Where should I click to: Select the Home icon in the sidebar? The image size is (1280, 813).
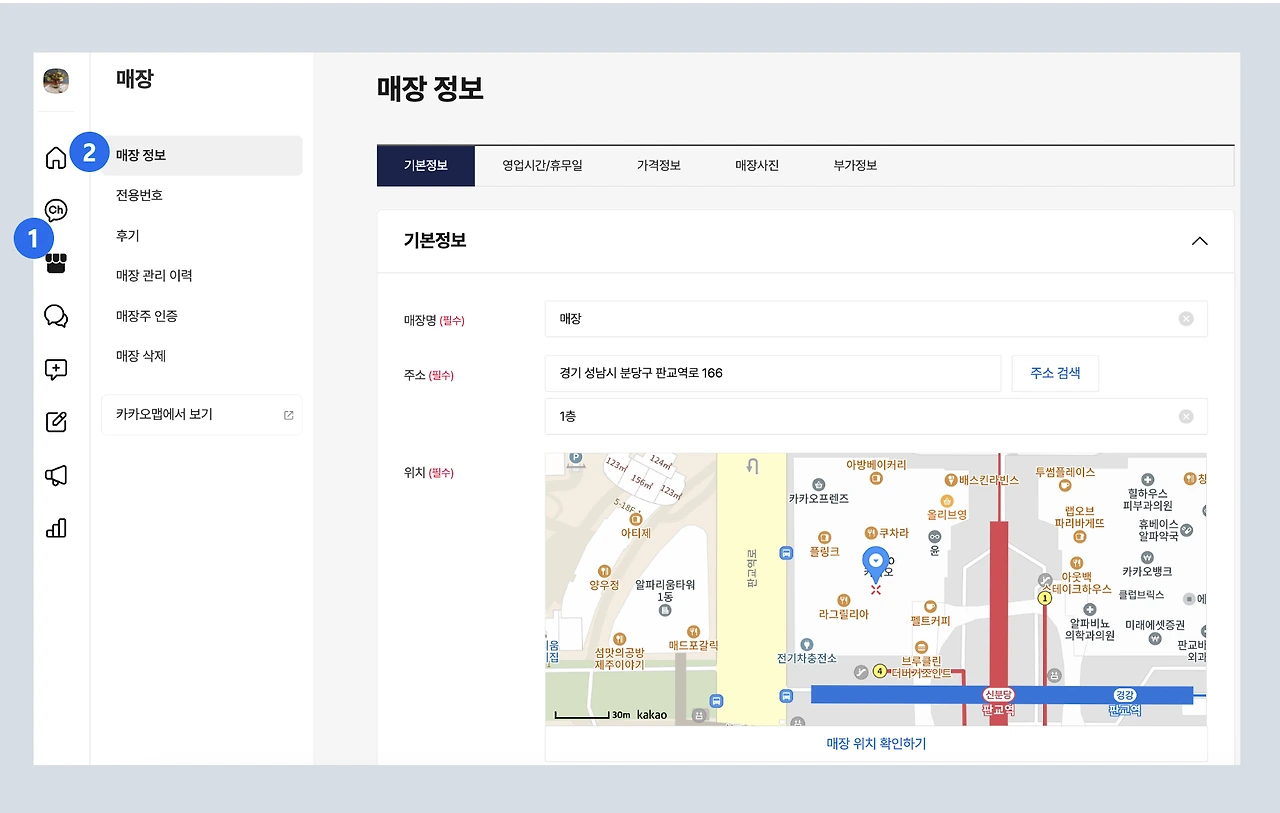(x=56, y=157)
